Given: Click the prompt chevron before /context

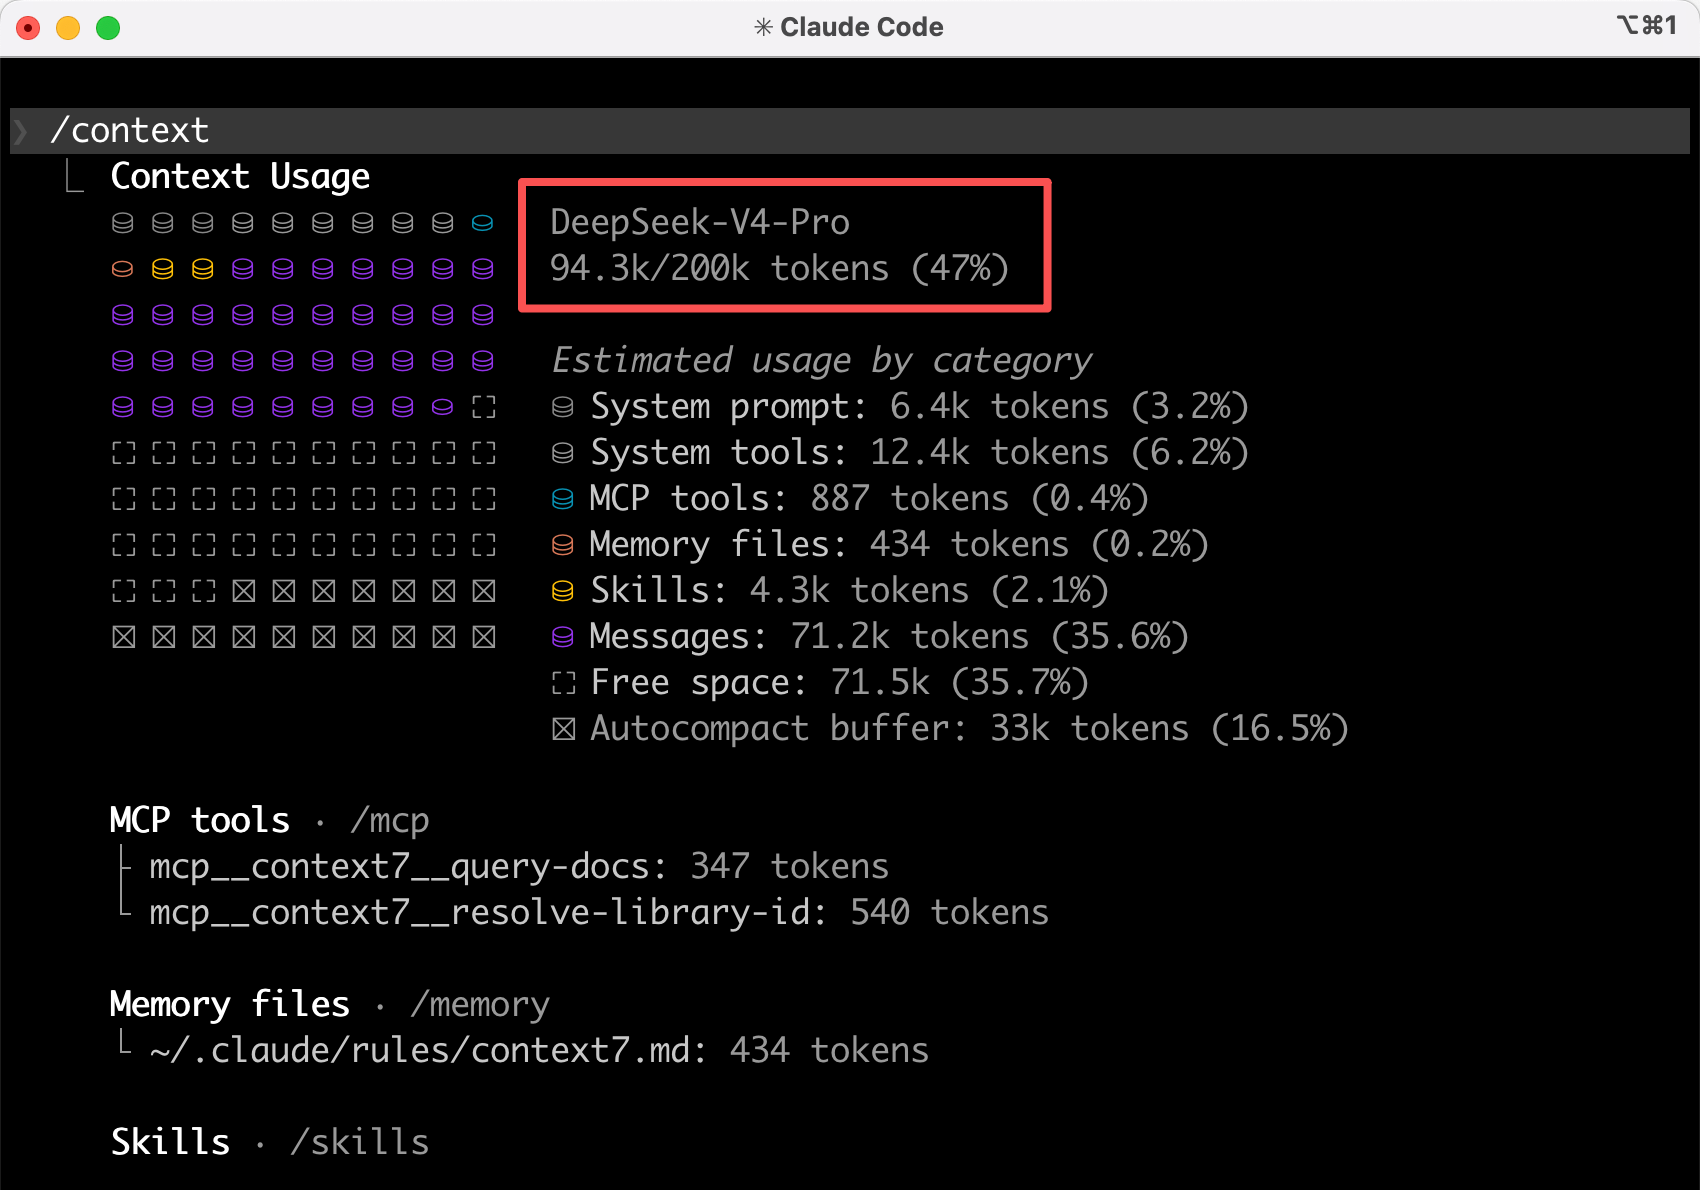Looking at the screenshot, I should point(21,131).
